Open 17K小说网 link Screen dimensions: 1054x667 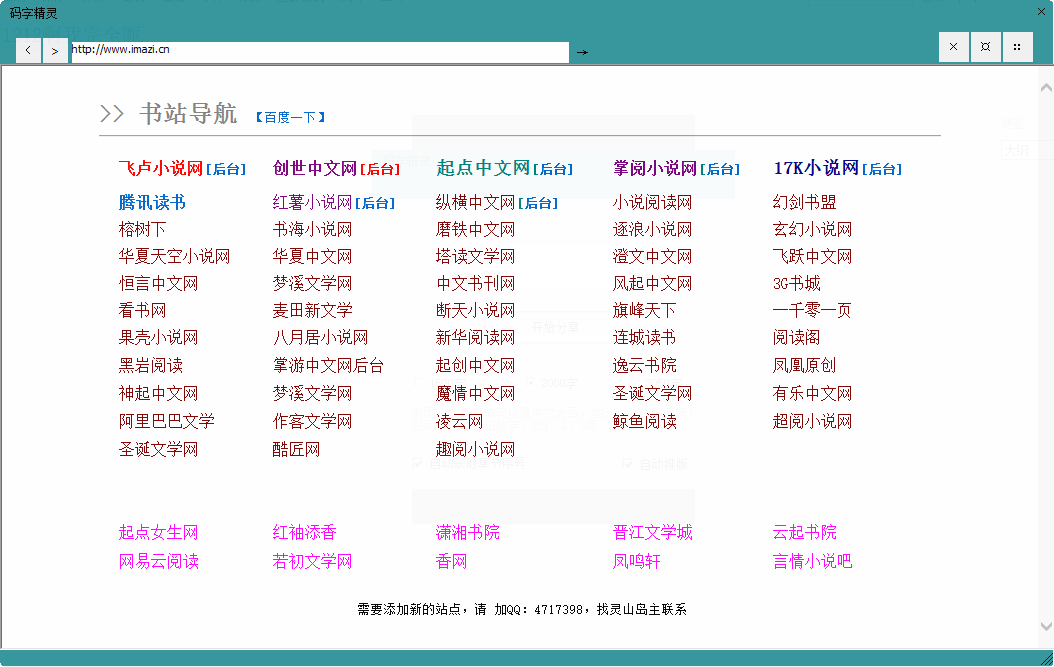(x=816, y=168)
